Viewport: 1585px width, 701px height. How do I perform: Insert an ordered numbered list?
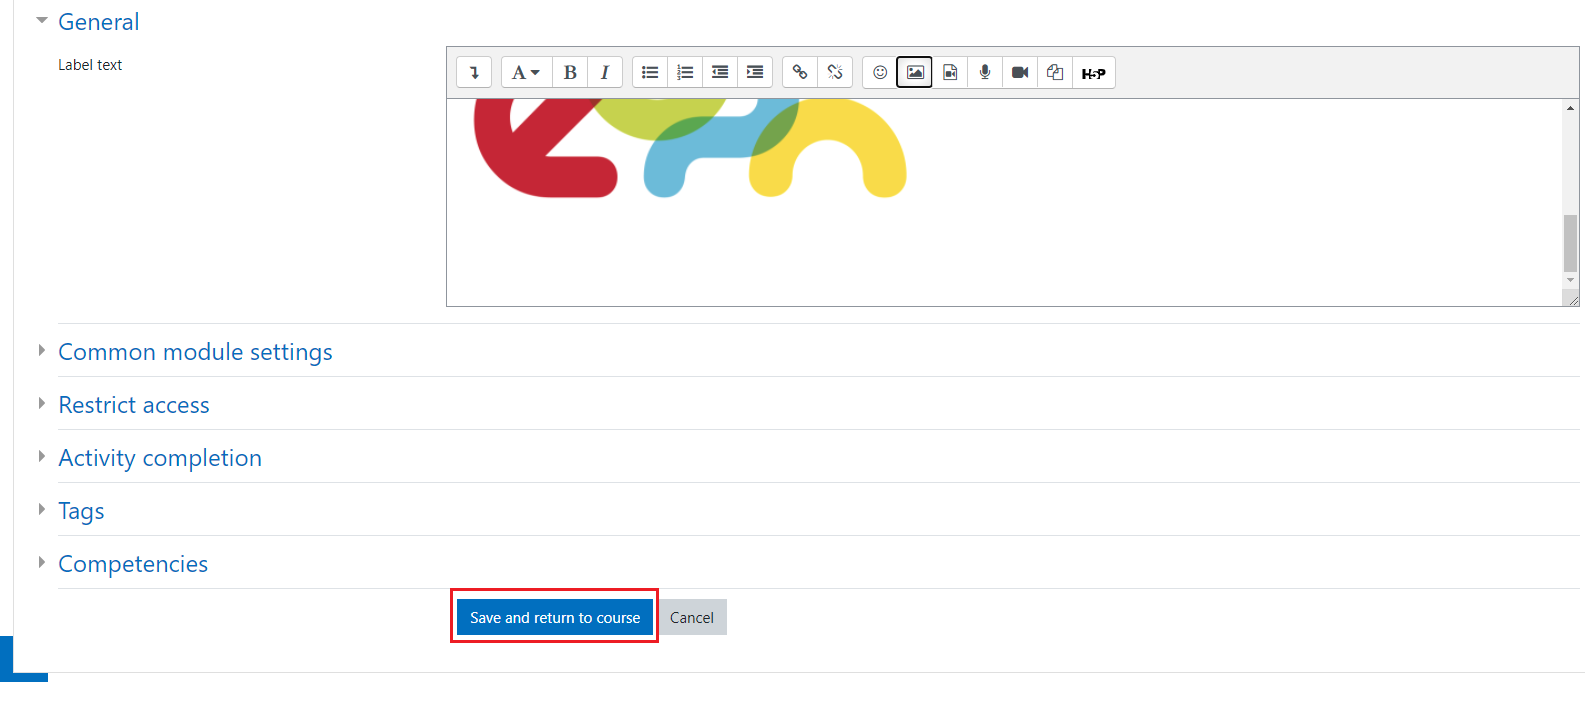(685, 72)
